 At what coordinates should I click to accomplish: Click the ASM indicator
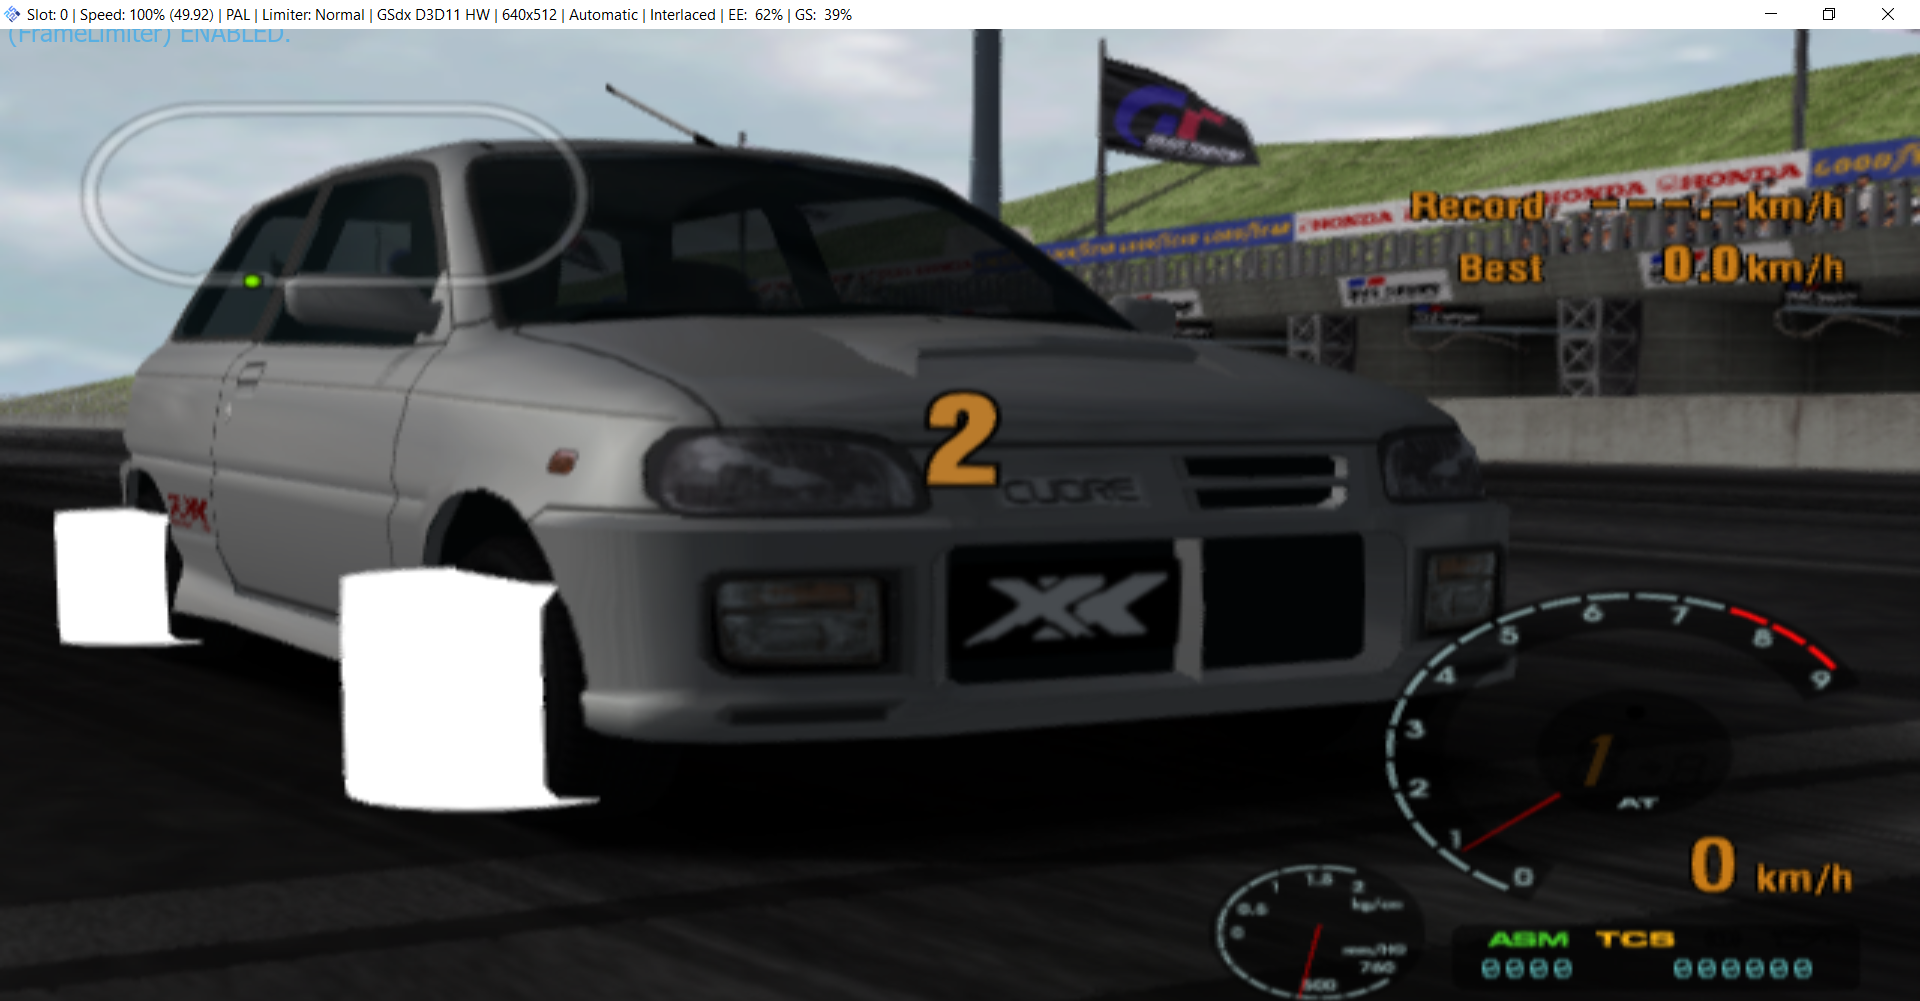pyautogui.click(x=1528, y=939)
